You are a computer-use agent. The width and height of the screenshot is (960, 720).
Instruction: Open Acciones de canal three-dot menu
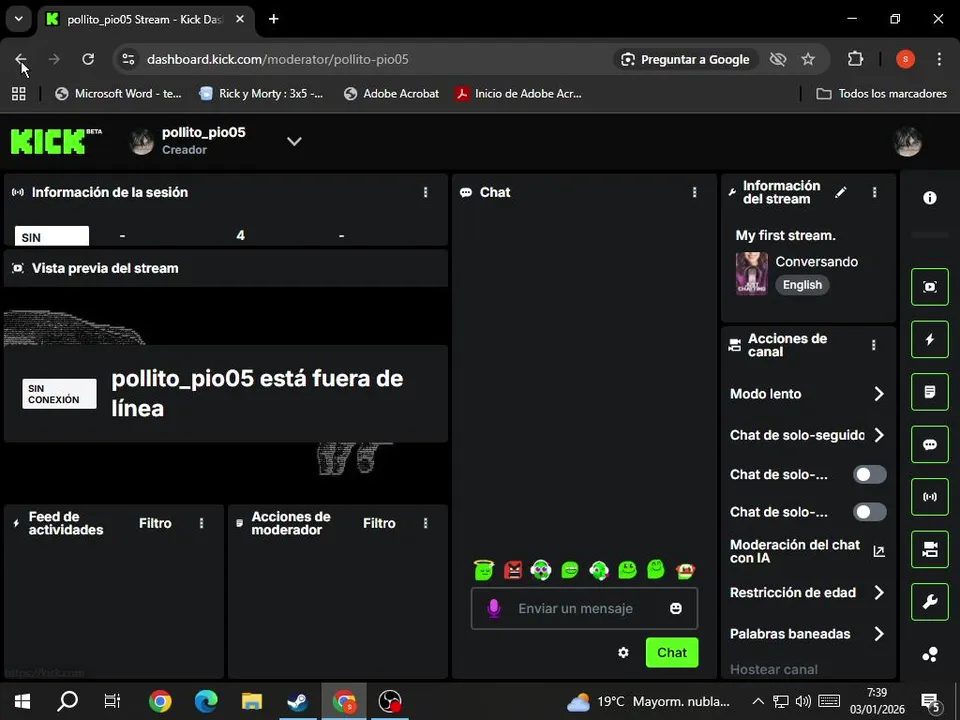(874, 345)
